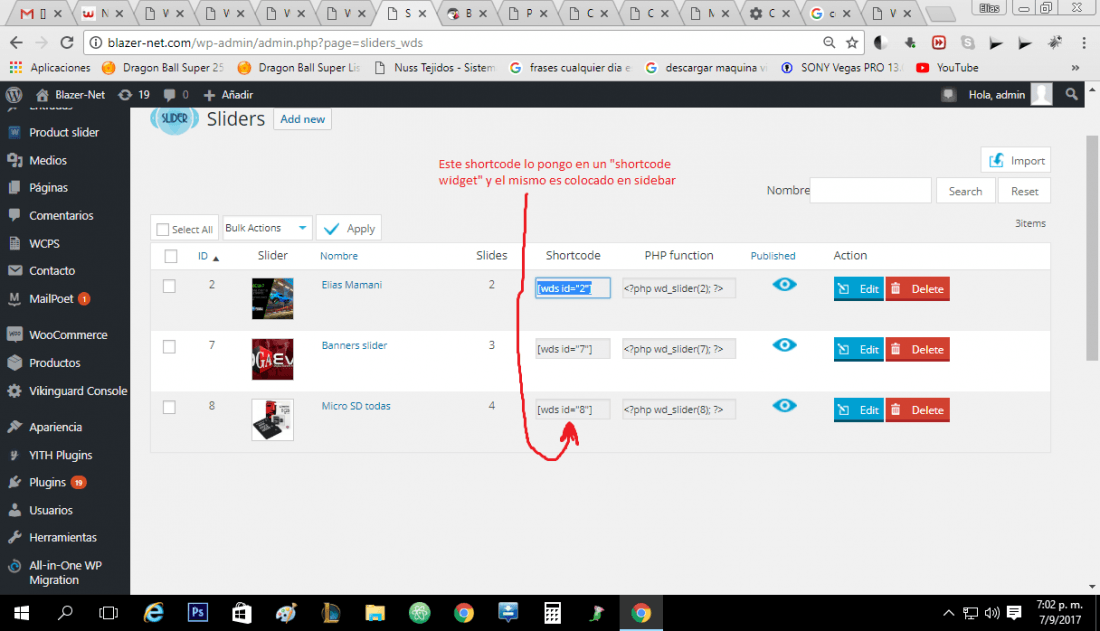Open the Micro SD todas link
The height and width of the screenshot is (631, 1100).
(356, 406)
